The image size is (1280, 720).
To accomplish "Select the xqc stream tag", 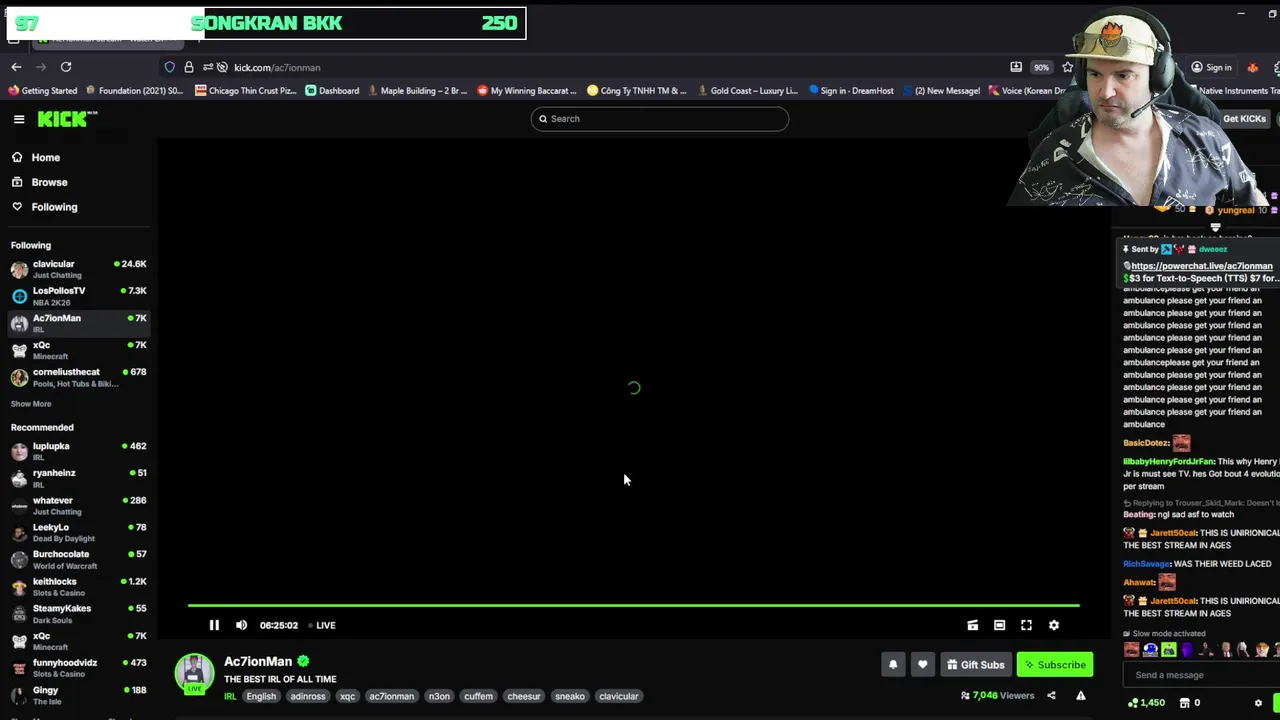I will (x=347, y=696).
